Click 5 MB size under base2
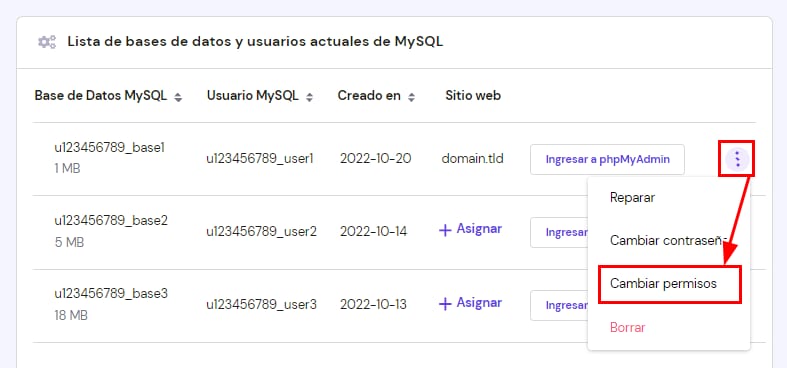787x368 pixels. point(69,242)
